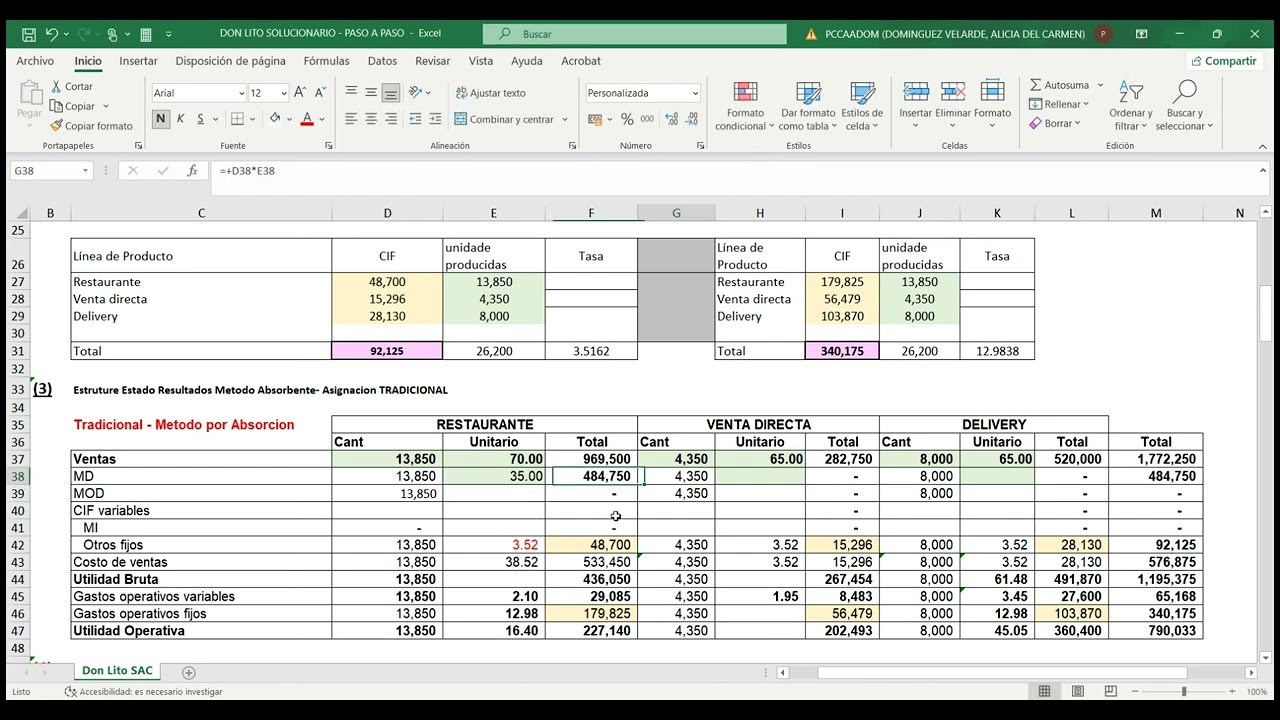
Task: Click the Save icon in title bar
Action: click(28, 34)
